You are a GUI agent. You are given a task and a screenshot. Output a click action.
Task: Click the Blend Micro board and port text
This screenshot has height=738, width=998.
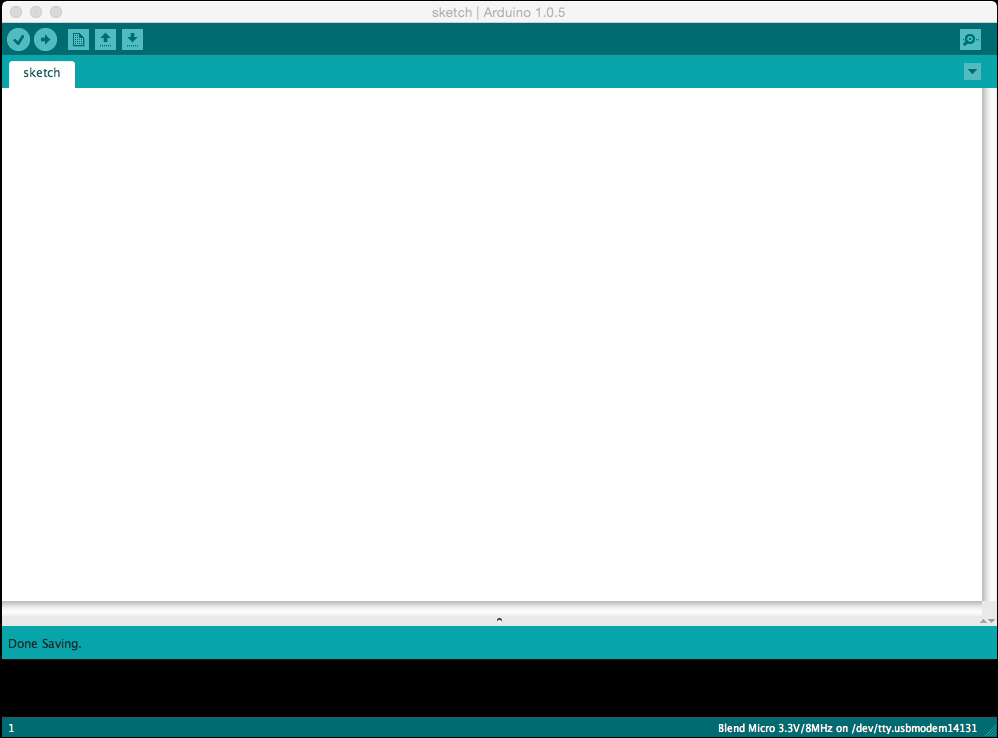(847, 728)
